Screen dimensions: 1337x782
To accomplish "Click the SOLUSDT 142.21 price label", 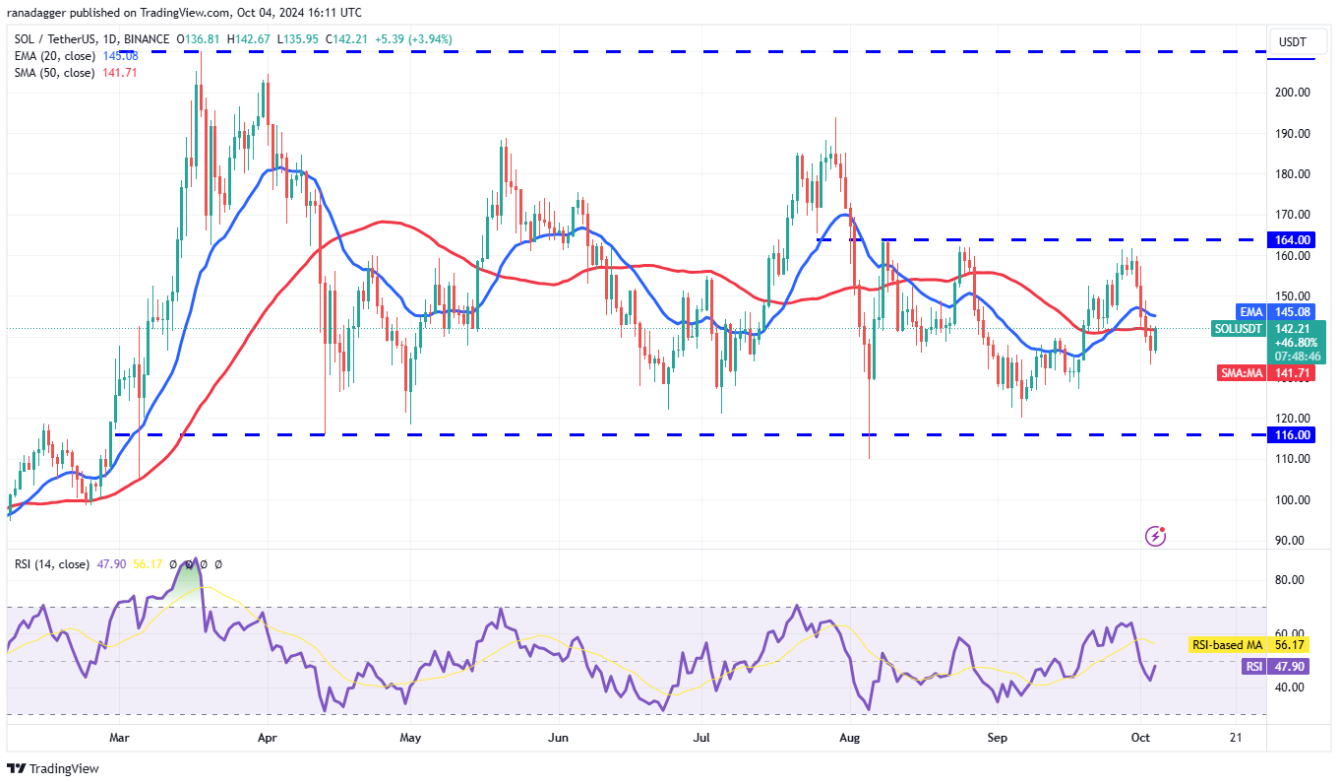I will coord(1269,327).
